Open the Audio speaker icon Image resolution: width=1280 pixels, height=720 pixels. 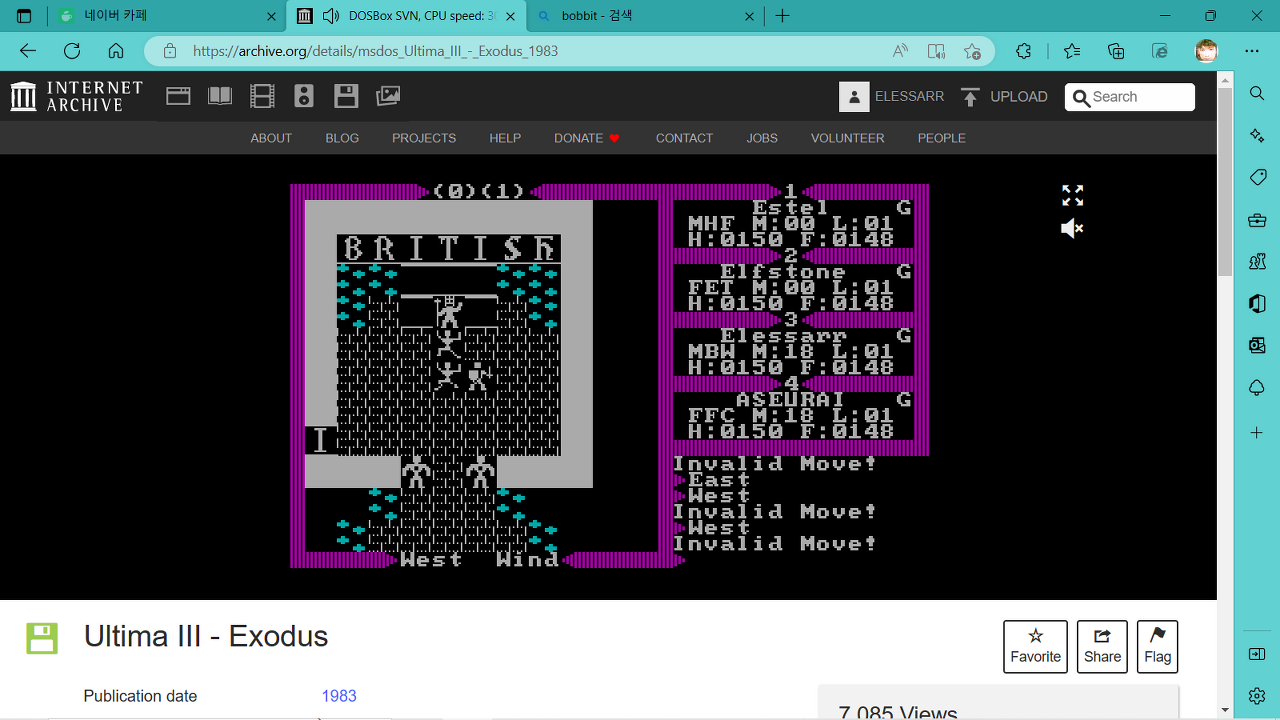pos(304,96)
